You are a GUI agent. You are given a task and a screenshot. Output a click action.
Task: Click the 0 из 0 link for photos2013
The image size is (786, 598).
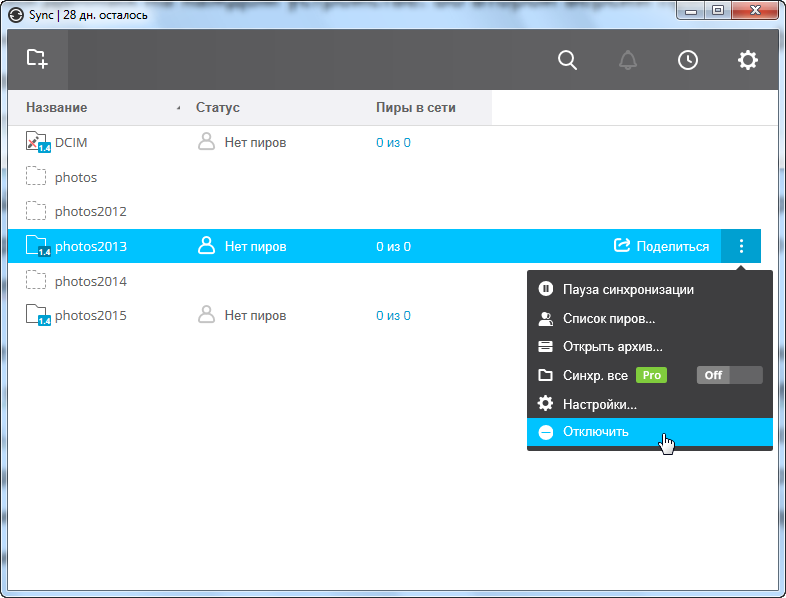tap(393, 247)
